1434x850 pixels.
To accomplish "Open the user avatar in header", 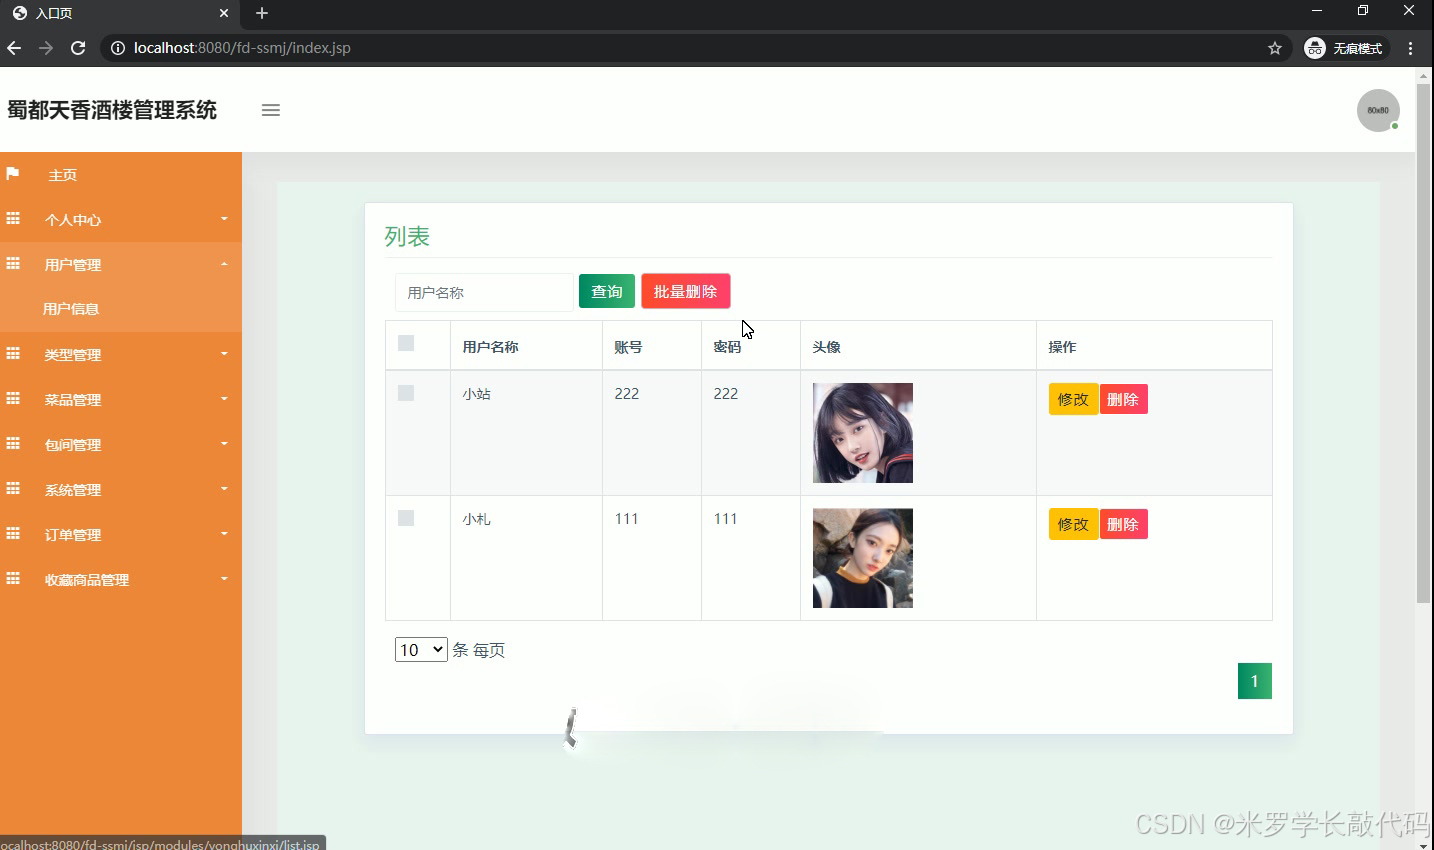I will (1378, 110).
